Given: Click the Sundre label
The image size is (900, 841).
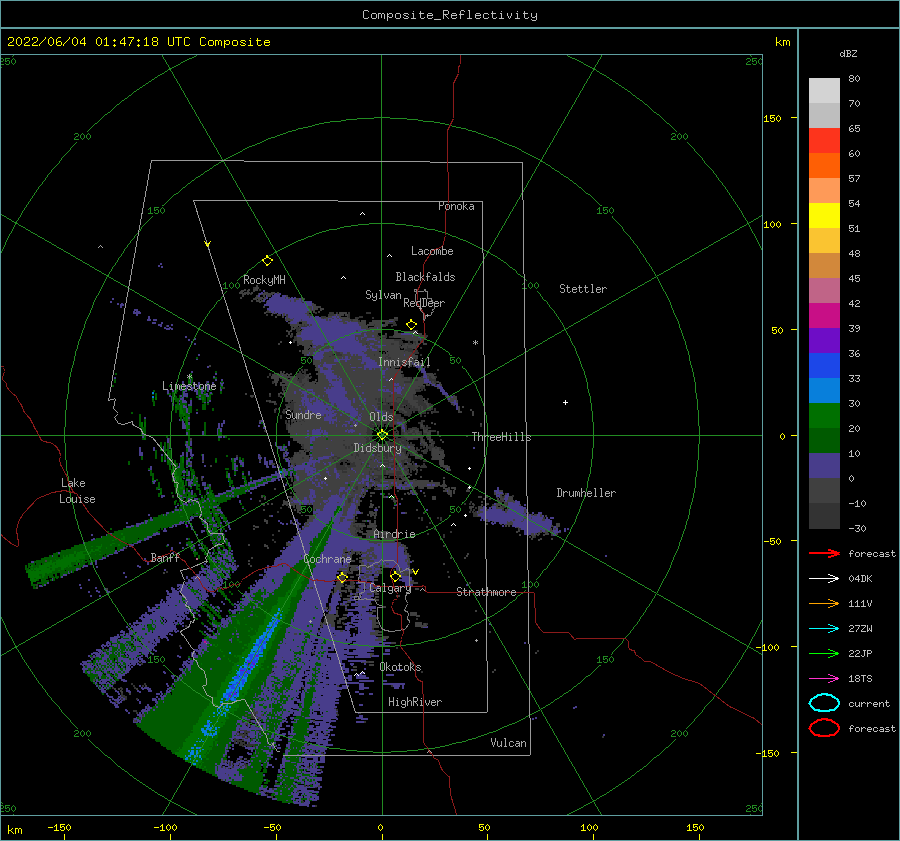Looking at the screenshot, I should [x=303, y=415].
